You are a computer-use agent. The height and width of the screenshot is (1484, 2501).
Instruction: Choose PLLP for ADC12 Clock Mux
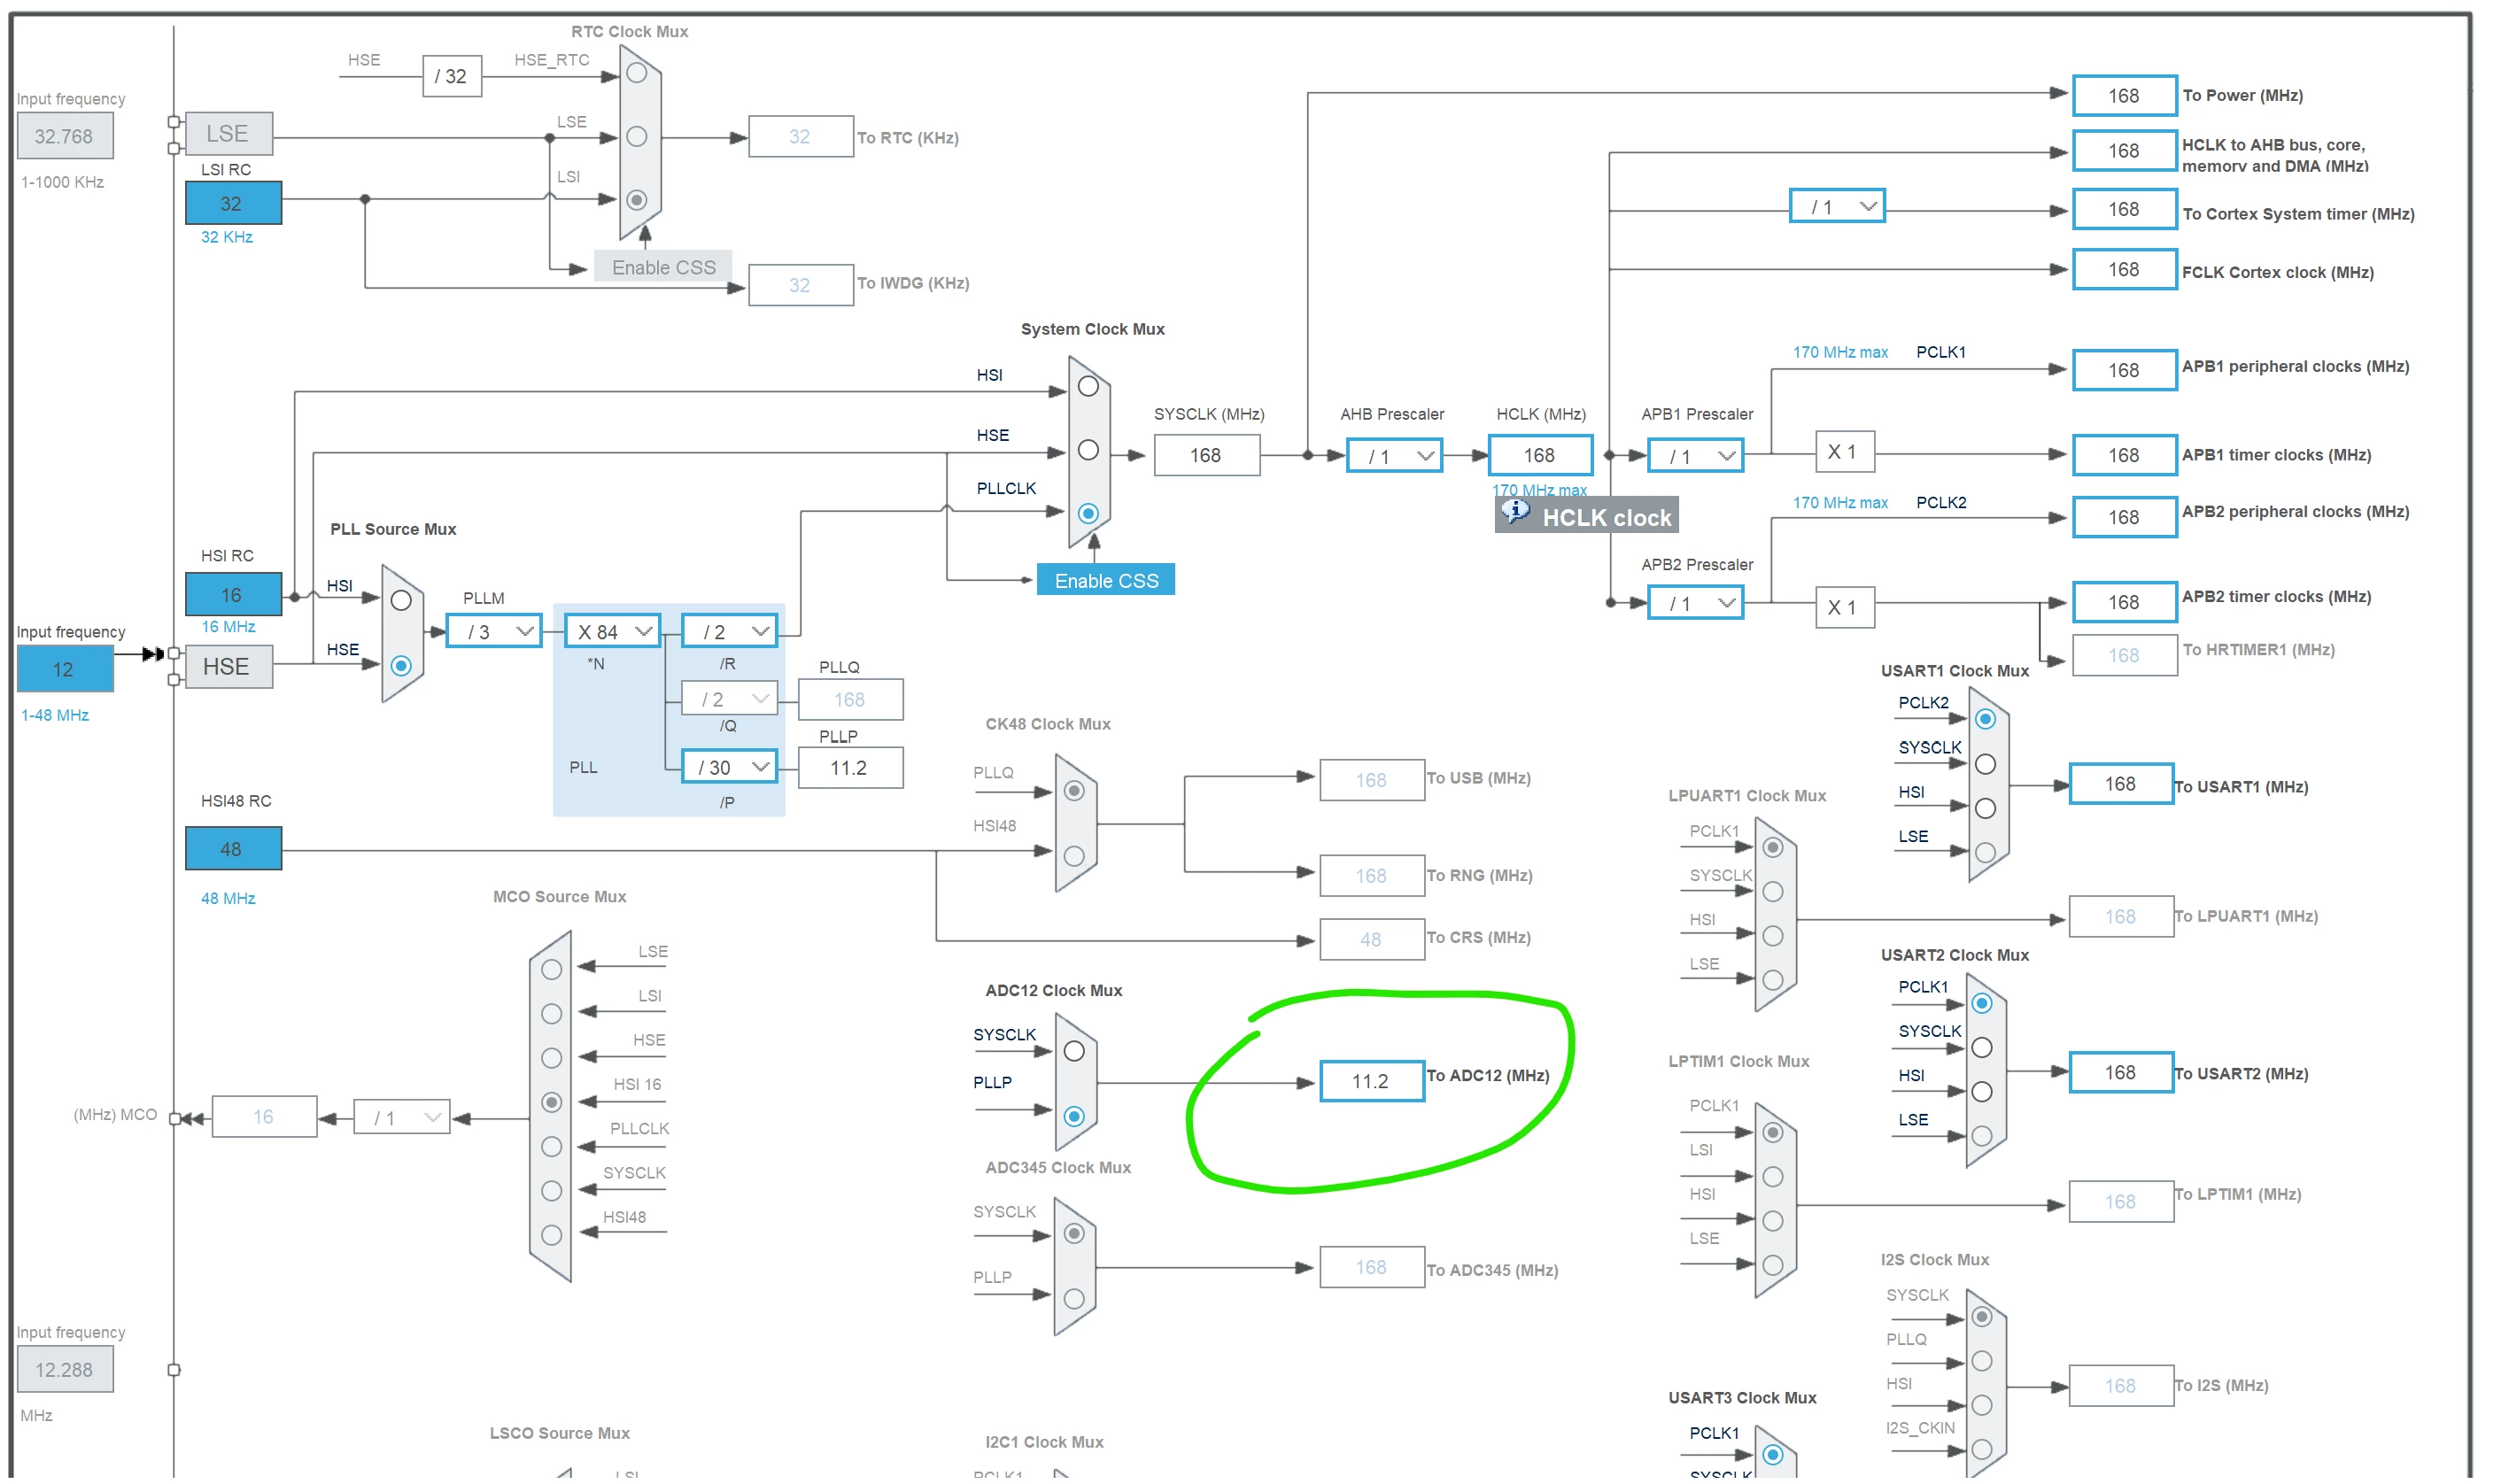(1074, 1117)
